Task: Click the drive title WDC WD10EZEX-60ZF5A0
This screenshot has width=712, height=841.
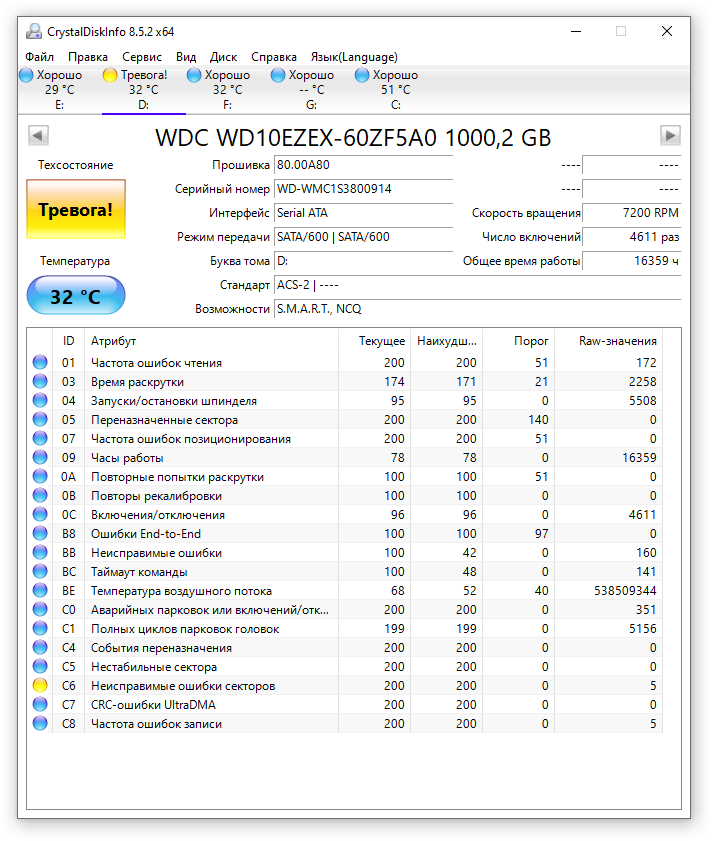Action: (296, 138)
